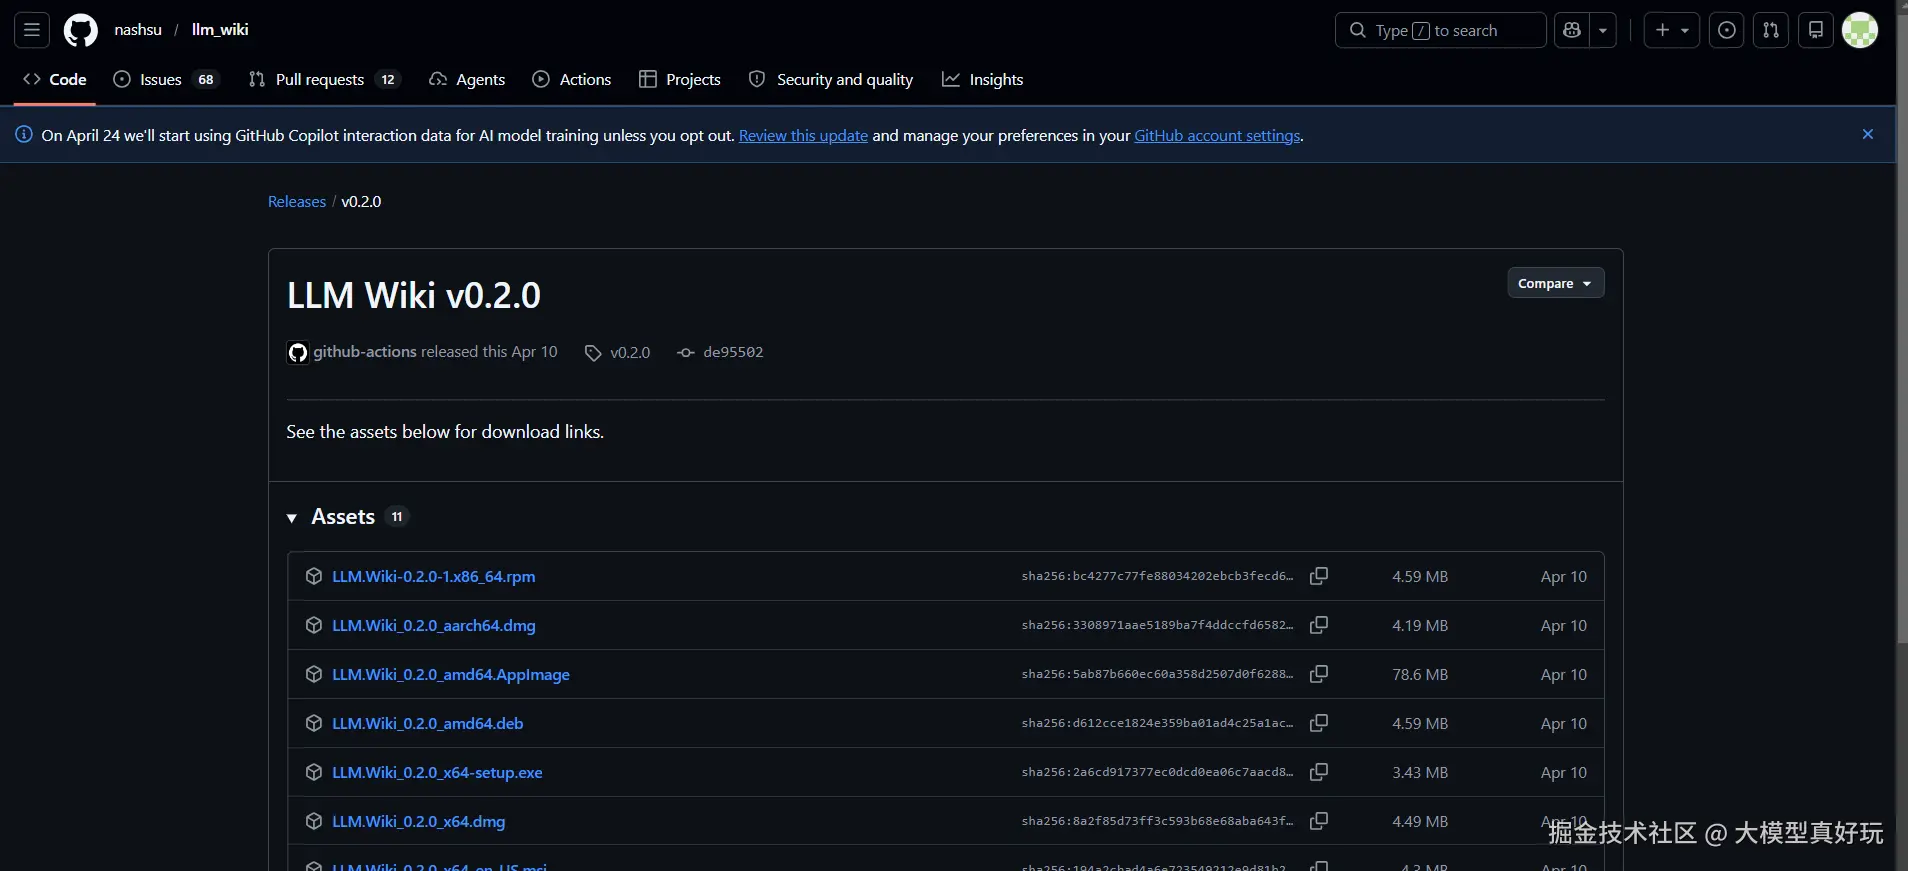Open the Issues inbox icon in header
1908x871 pixels.
1727,30
